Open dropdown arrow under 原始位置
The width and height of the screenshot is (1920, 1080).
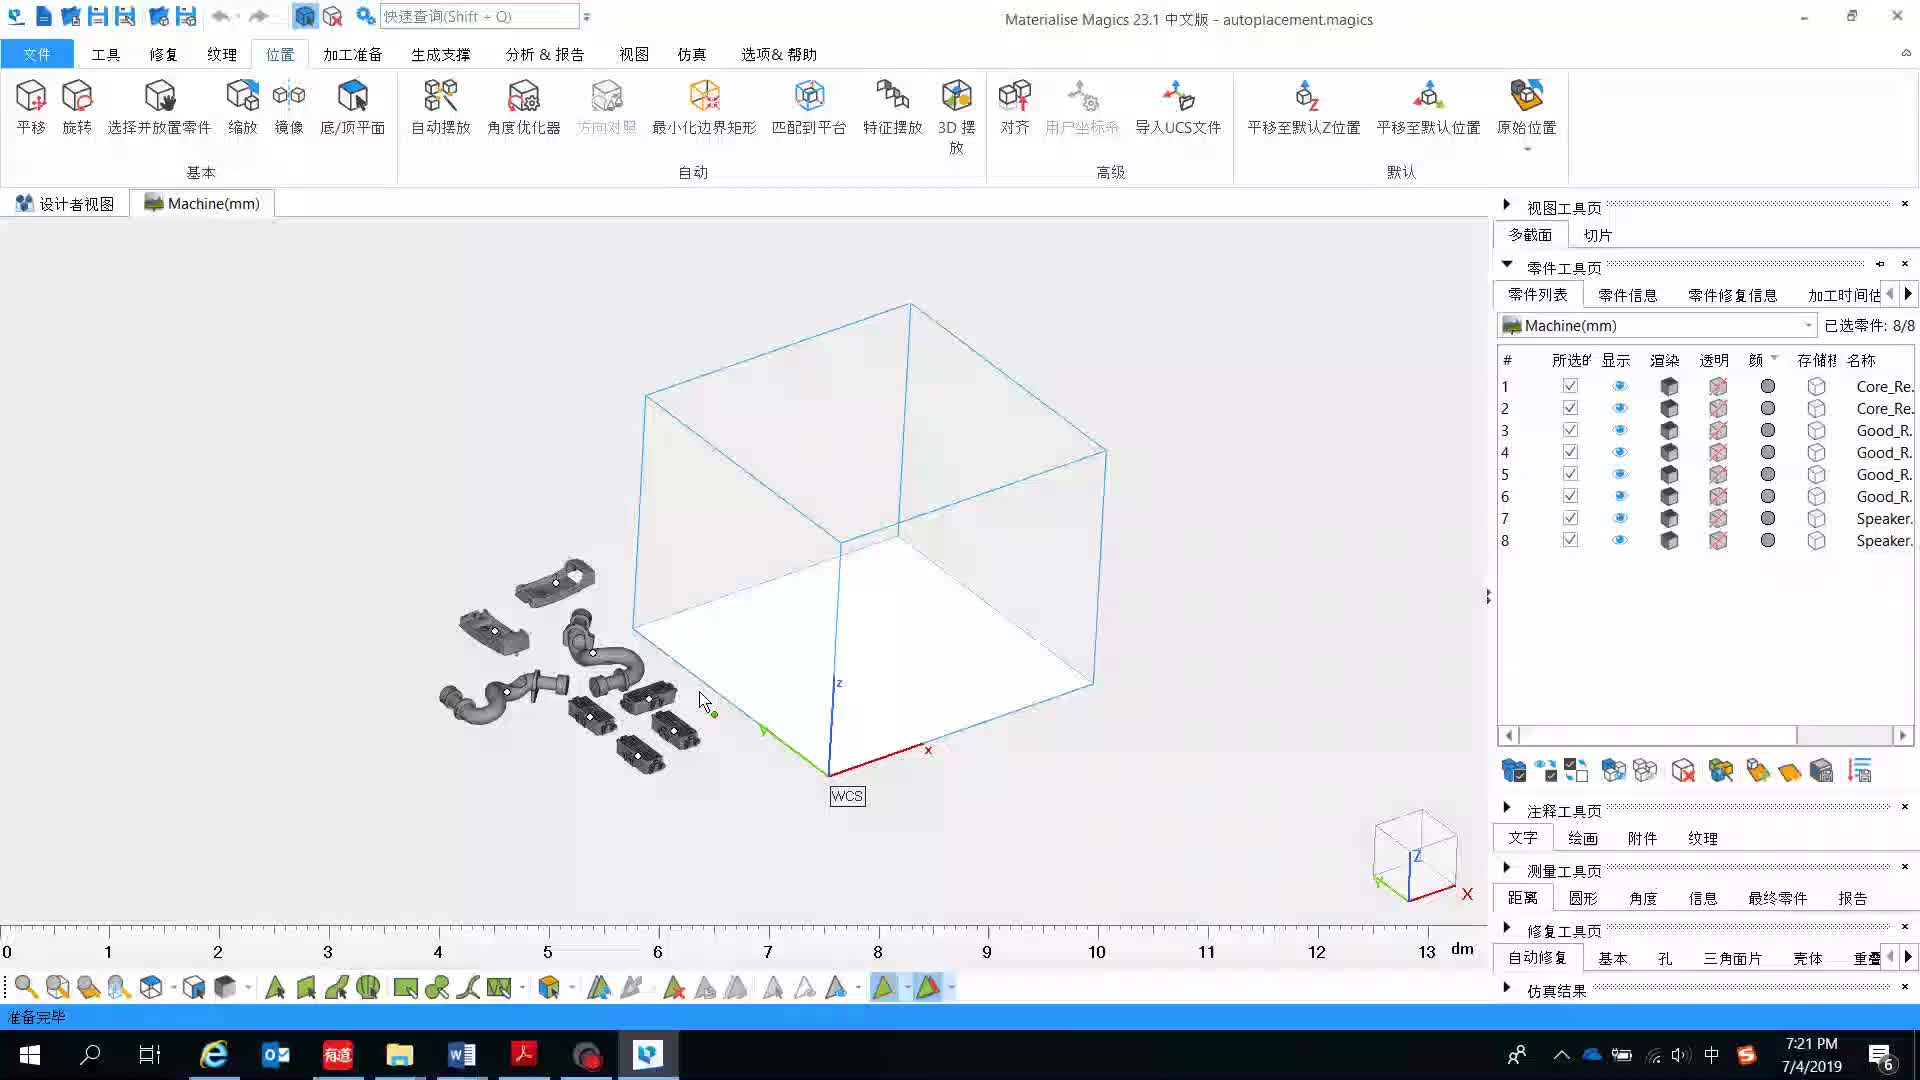point(1527,149)
